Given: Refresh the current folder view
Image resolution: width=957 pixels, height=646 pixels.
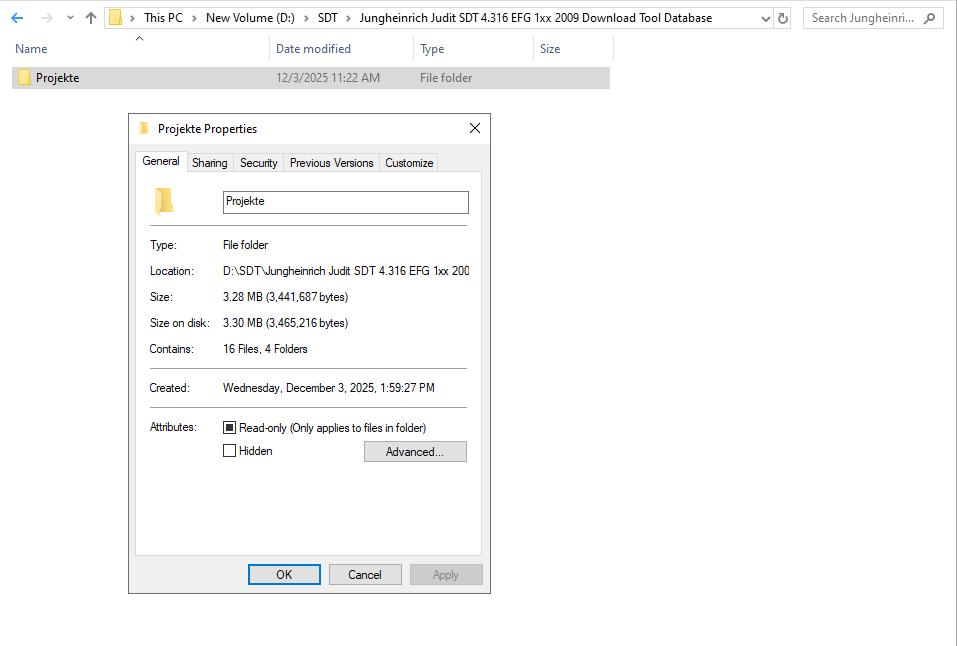Looking at the screenshot, I should pyautogui.click(x=782, y=18).
